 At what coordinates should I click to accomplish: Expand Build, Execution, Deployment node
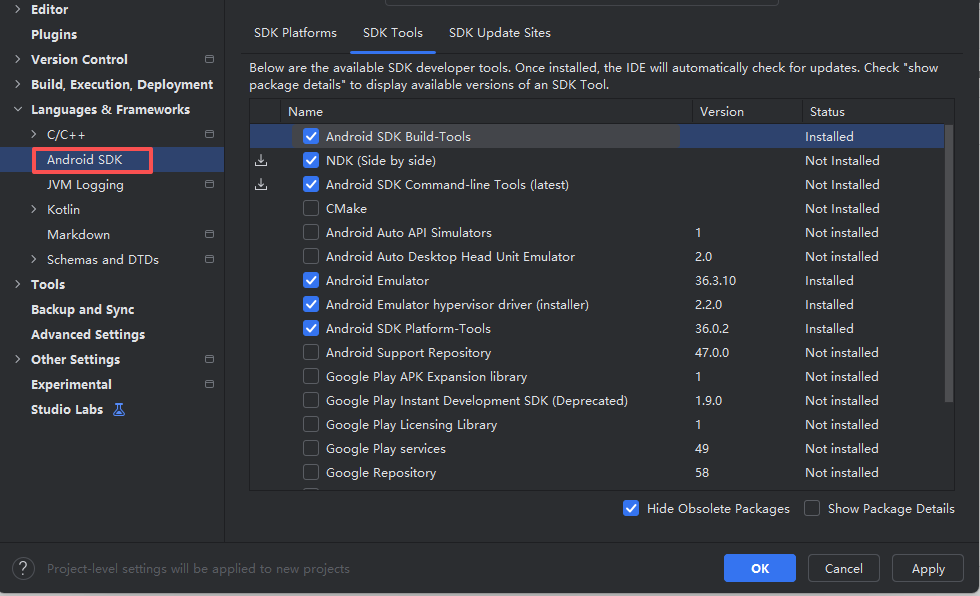coord(18,84)
